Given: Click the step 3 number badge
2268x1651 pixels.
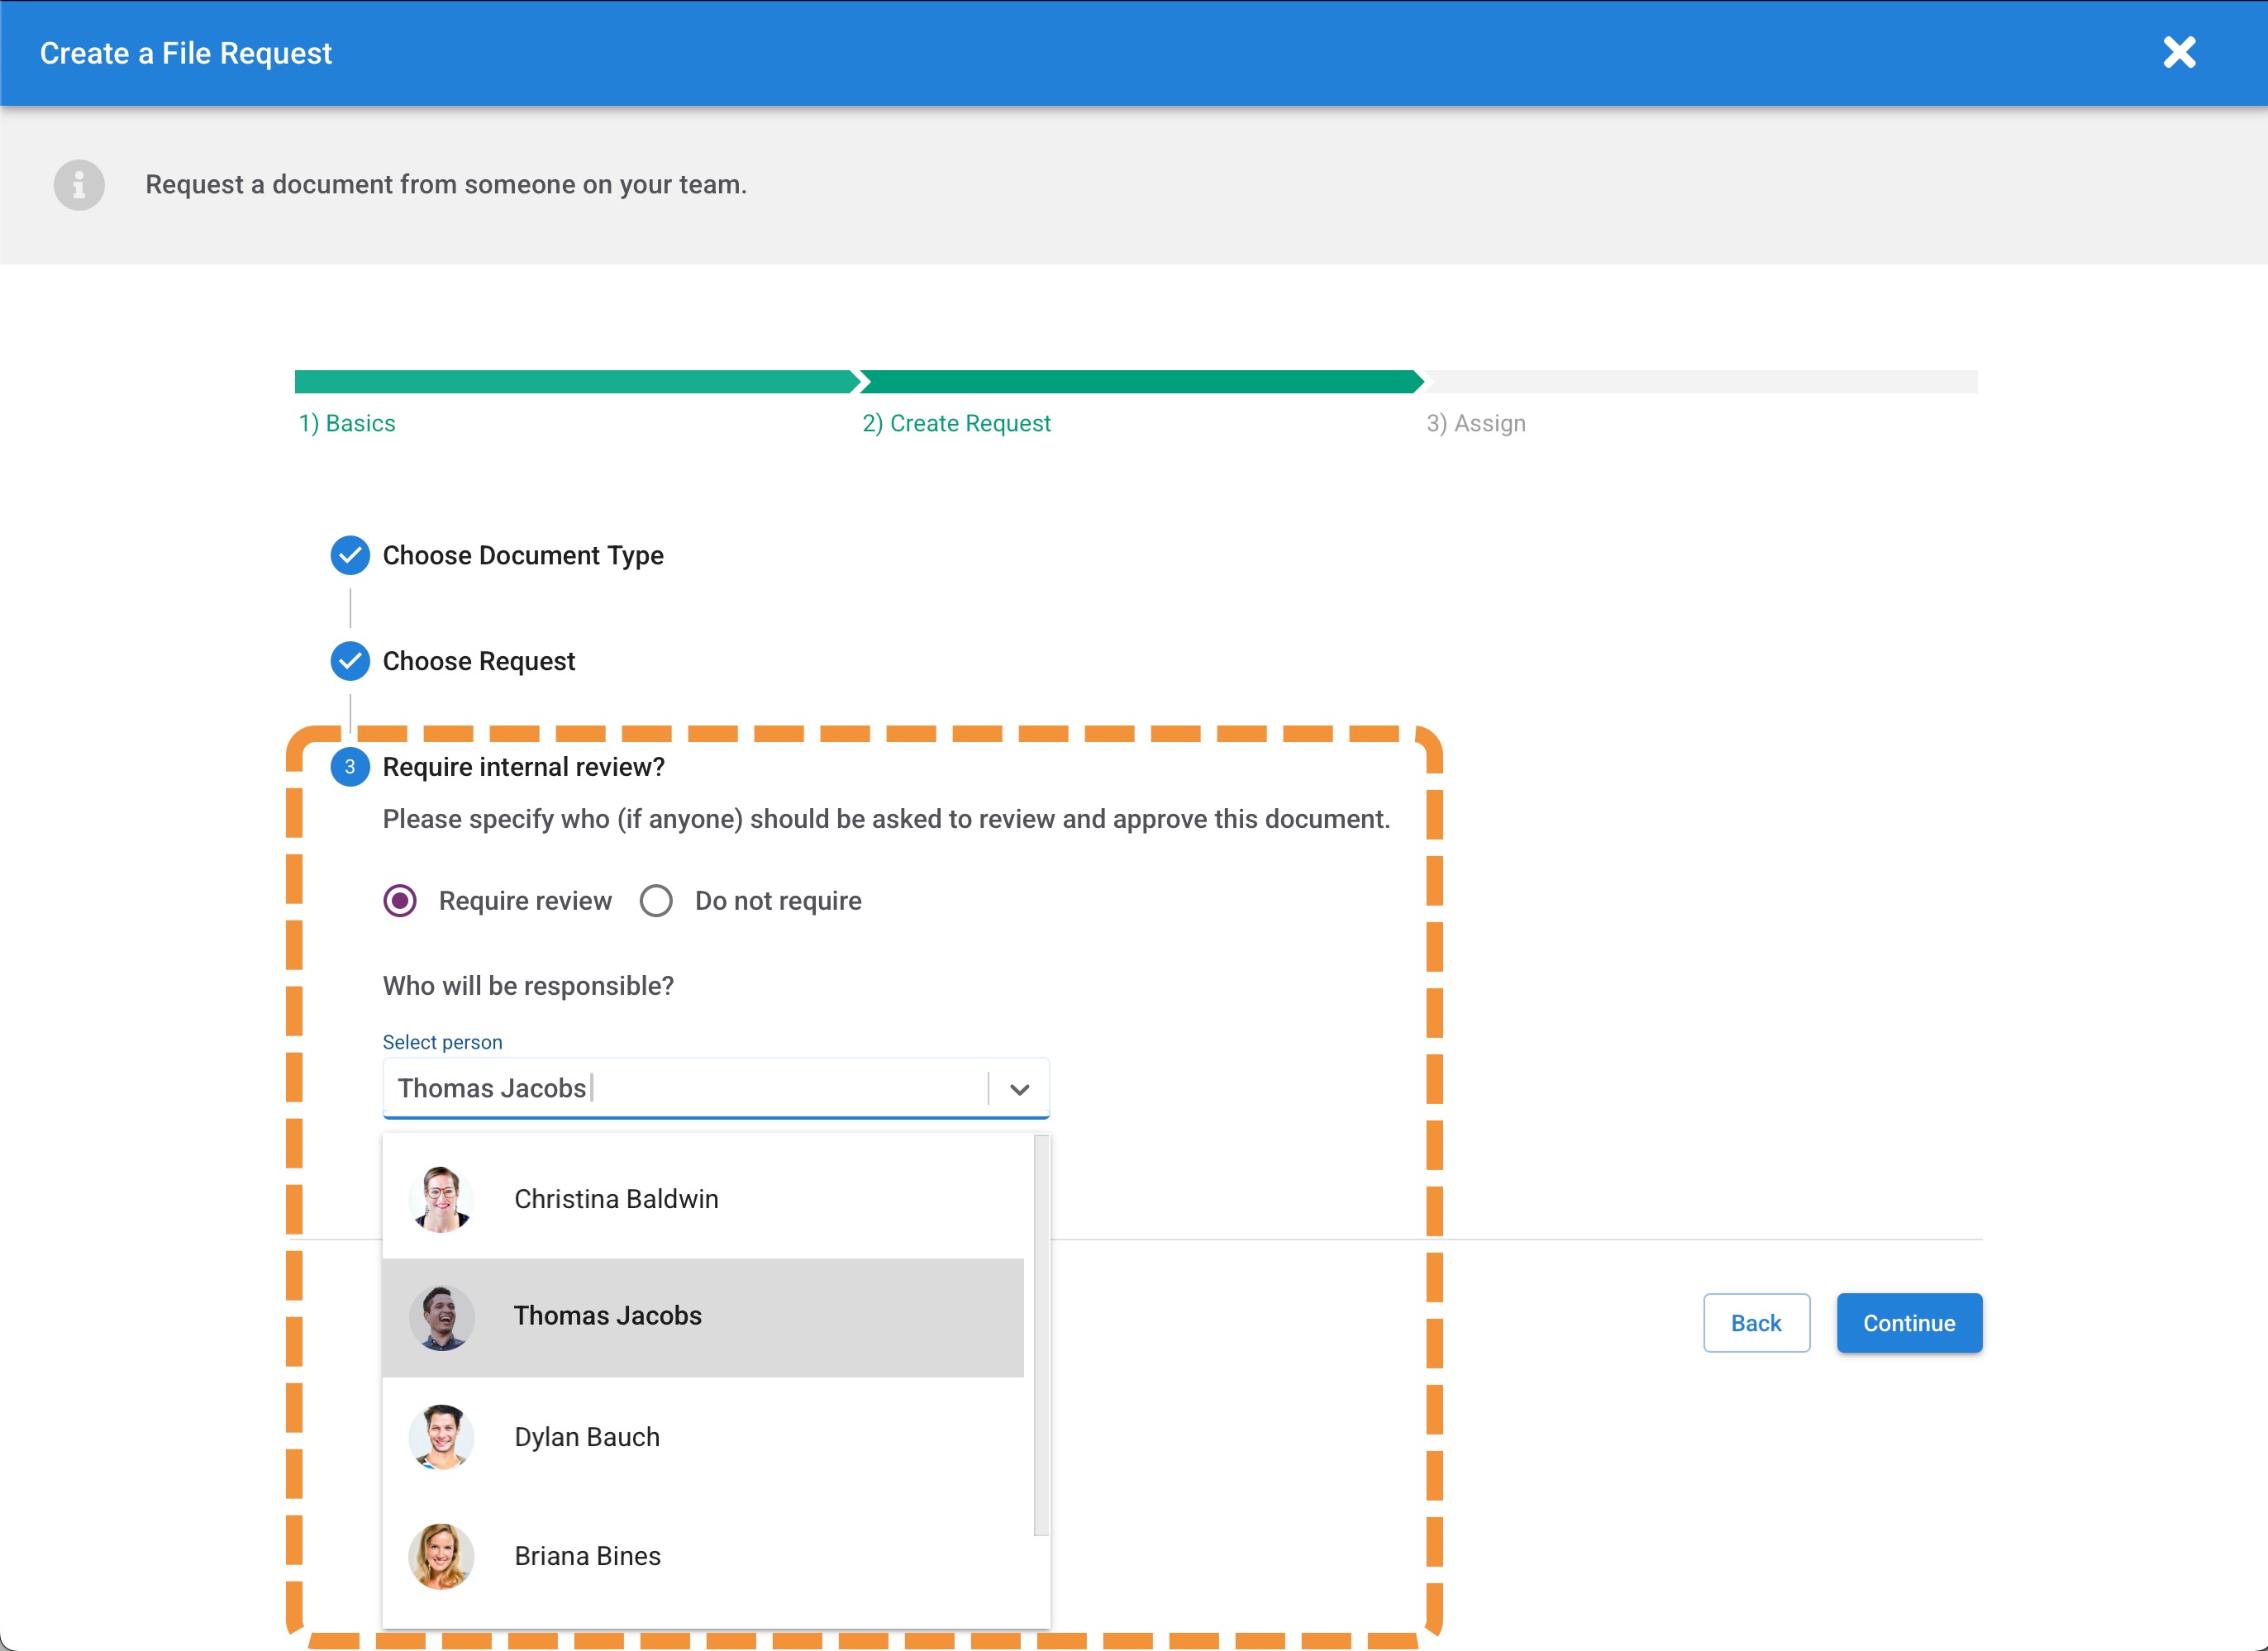Looking at the screenshot, I should [350, 767].
